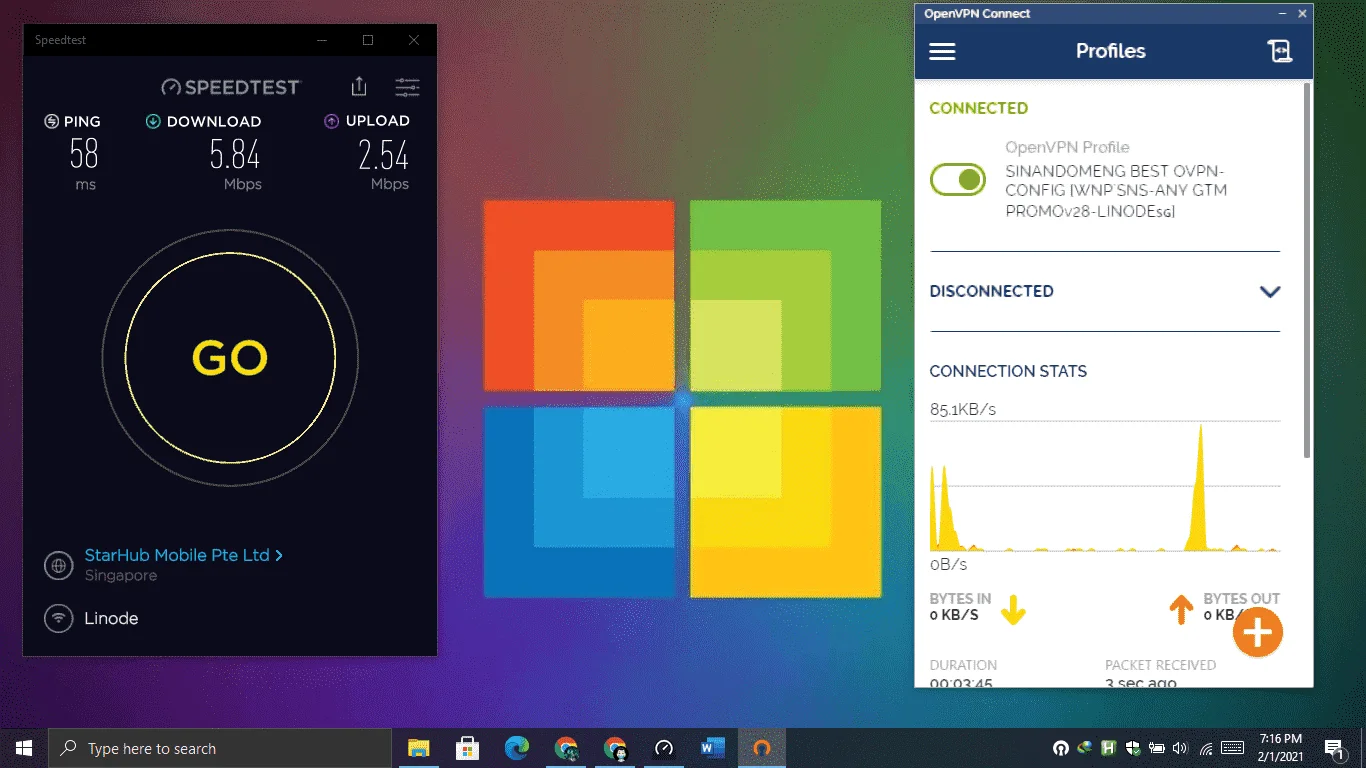Click the OpenVPN icon in system tray
This screenshot has width=1366, height=768.
pyautogui.click(x=1061, y=748)
